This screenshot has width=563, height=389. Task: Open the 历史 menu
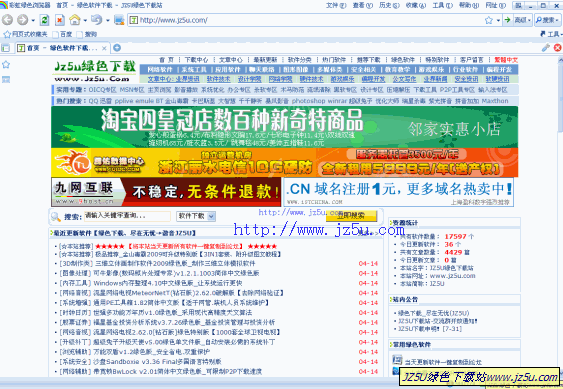pyautogui.click(x=389, y=5)
